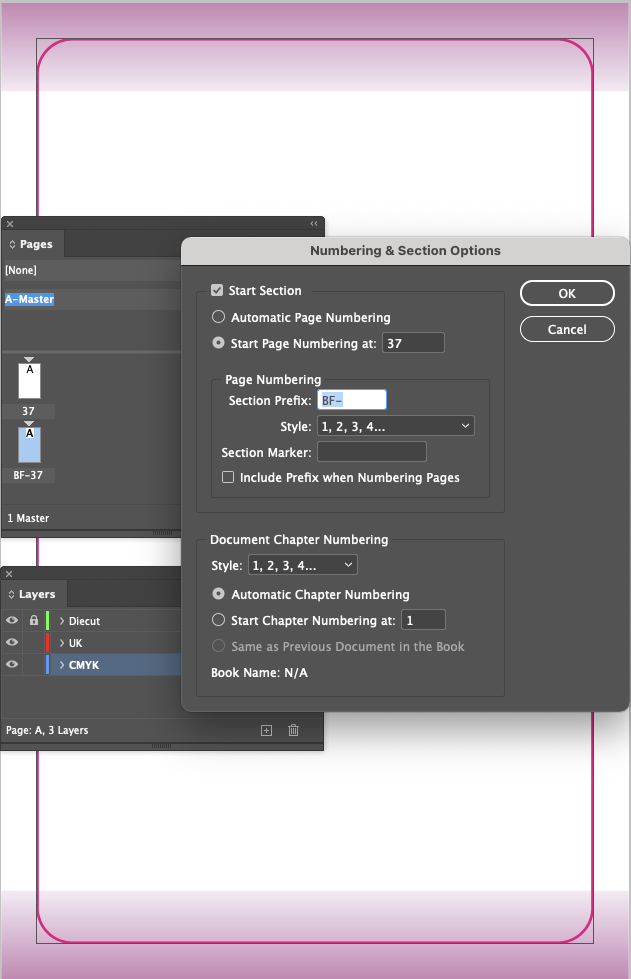Select the Pages panel tab

pos(32,244)
